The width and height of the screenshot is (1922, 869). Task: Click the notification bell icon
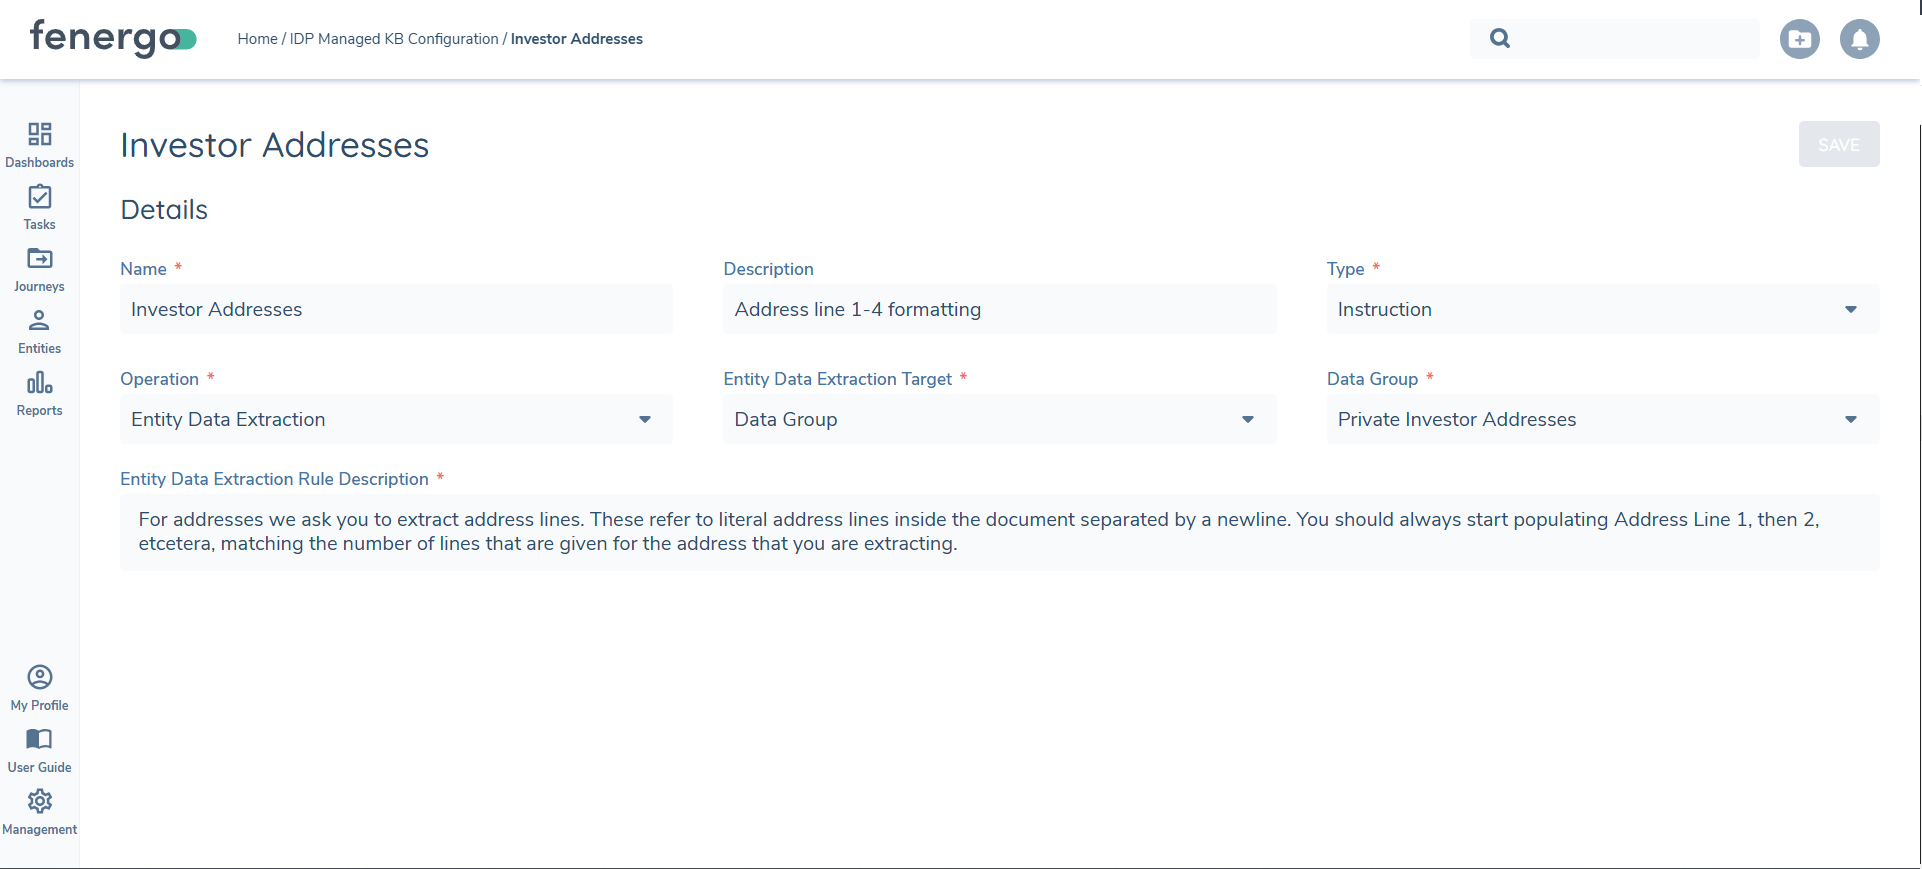[1859, 39]
